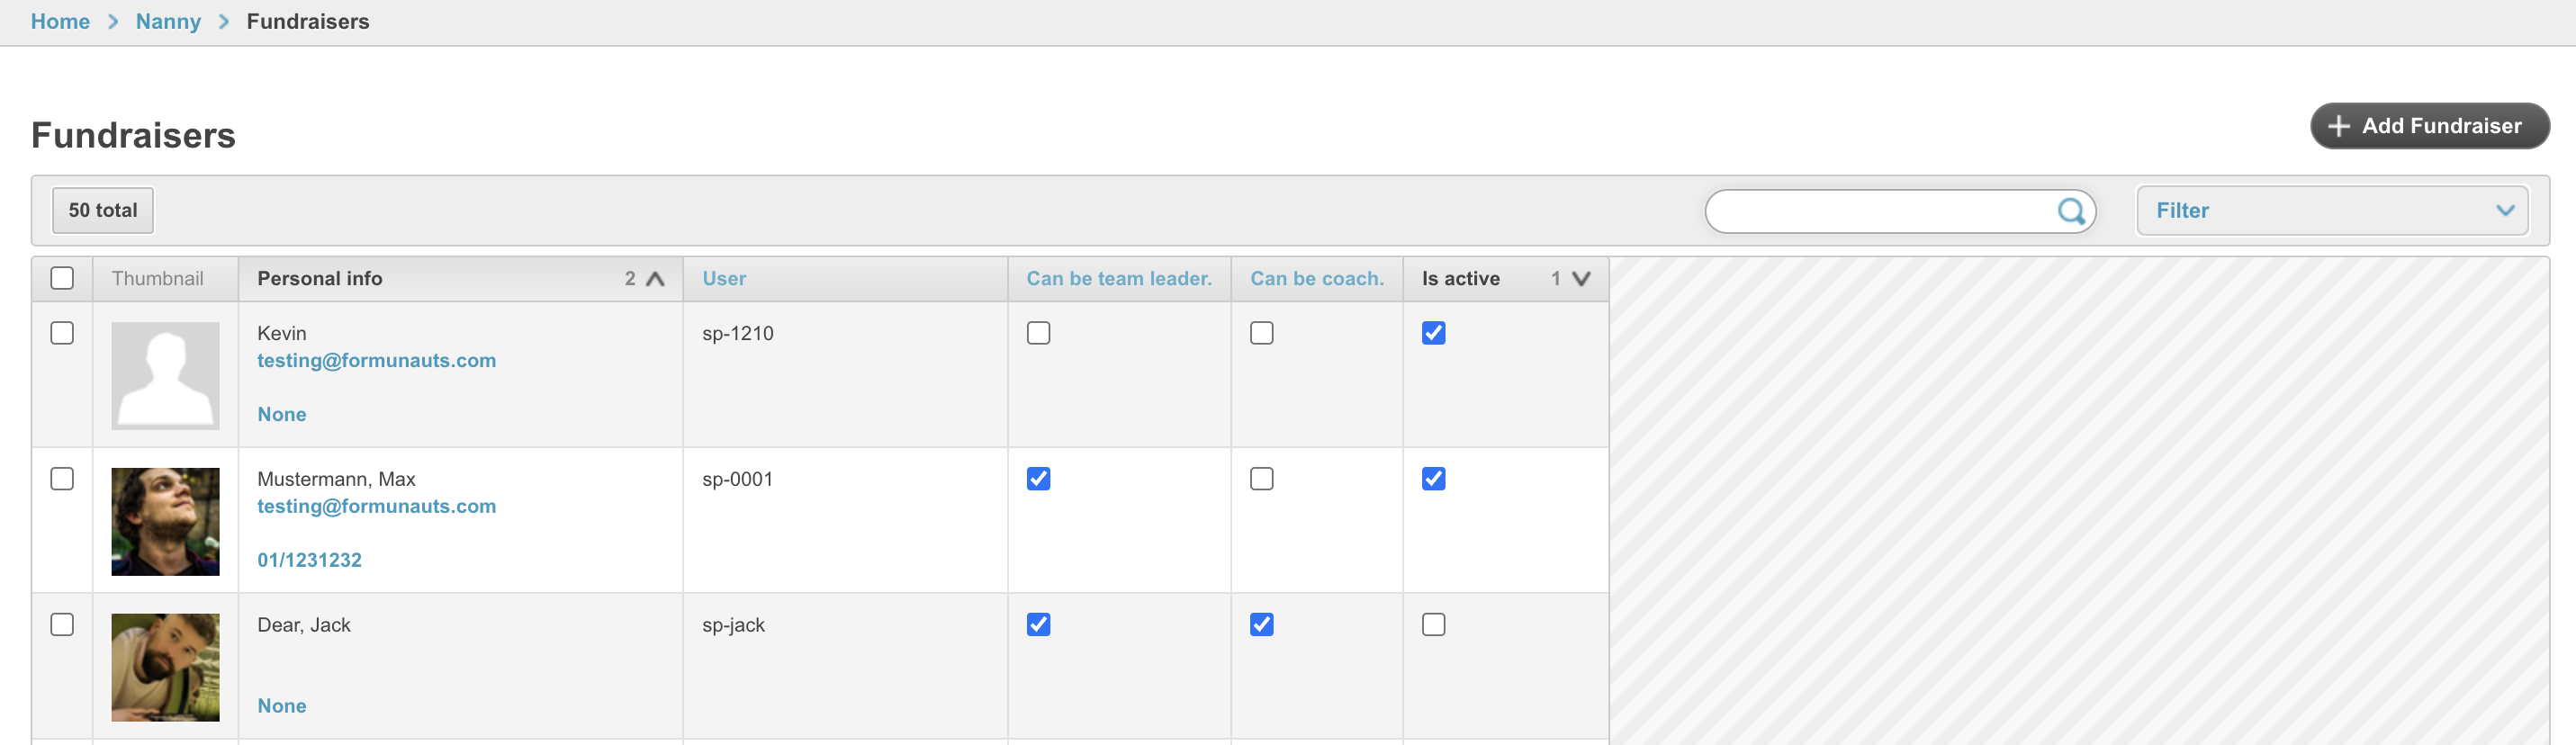Screen dimensions: 2576x745
Task: Click the Add Fundraiser button
Action: coord(2429,126)
